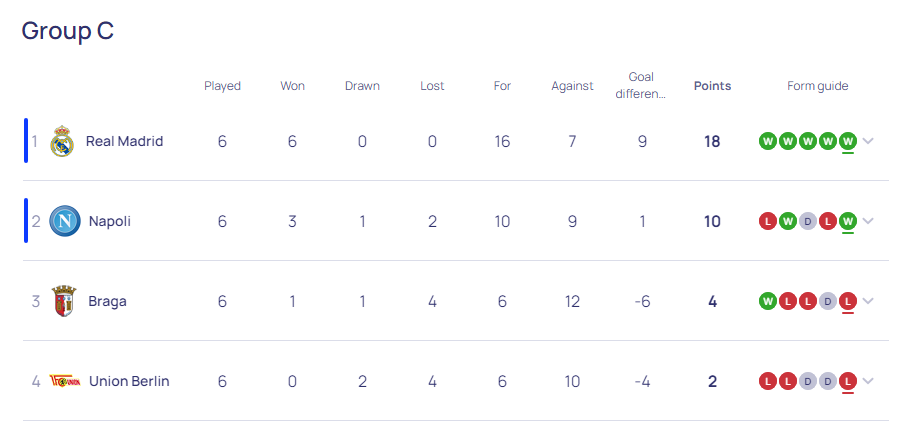Click the Group C heading
The width and height of the screenshot is (910, 432).
(x=68, y=31)
